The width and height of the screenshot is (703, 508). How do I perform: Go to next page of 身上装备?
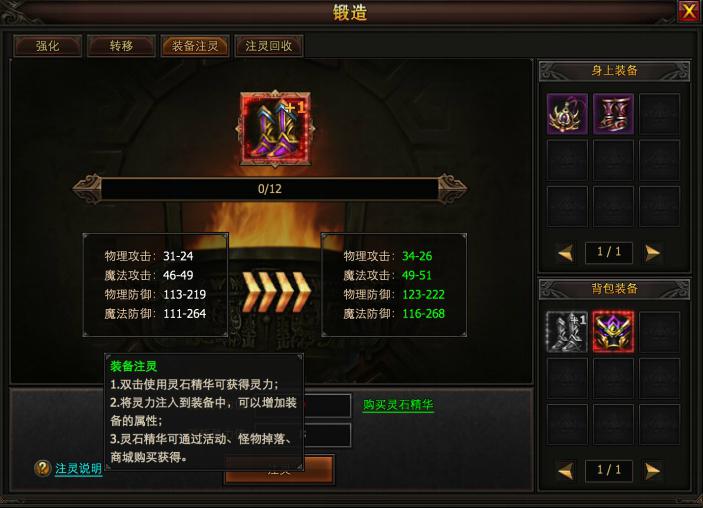[x=652, y=252]
